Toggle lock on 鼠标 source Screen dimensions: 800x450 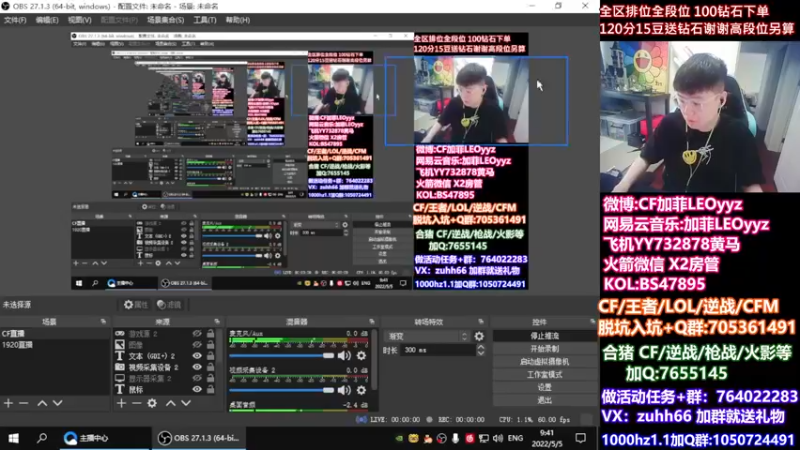210,389
